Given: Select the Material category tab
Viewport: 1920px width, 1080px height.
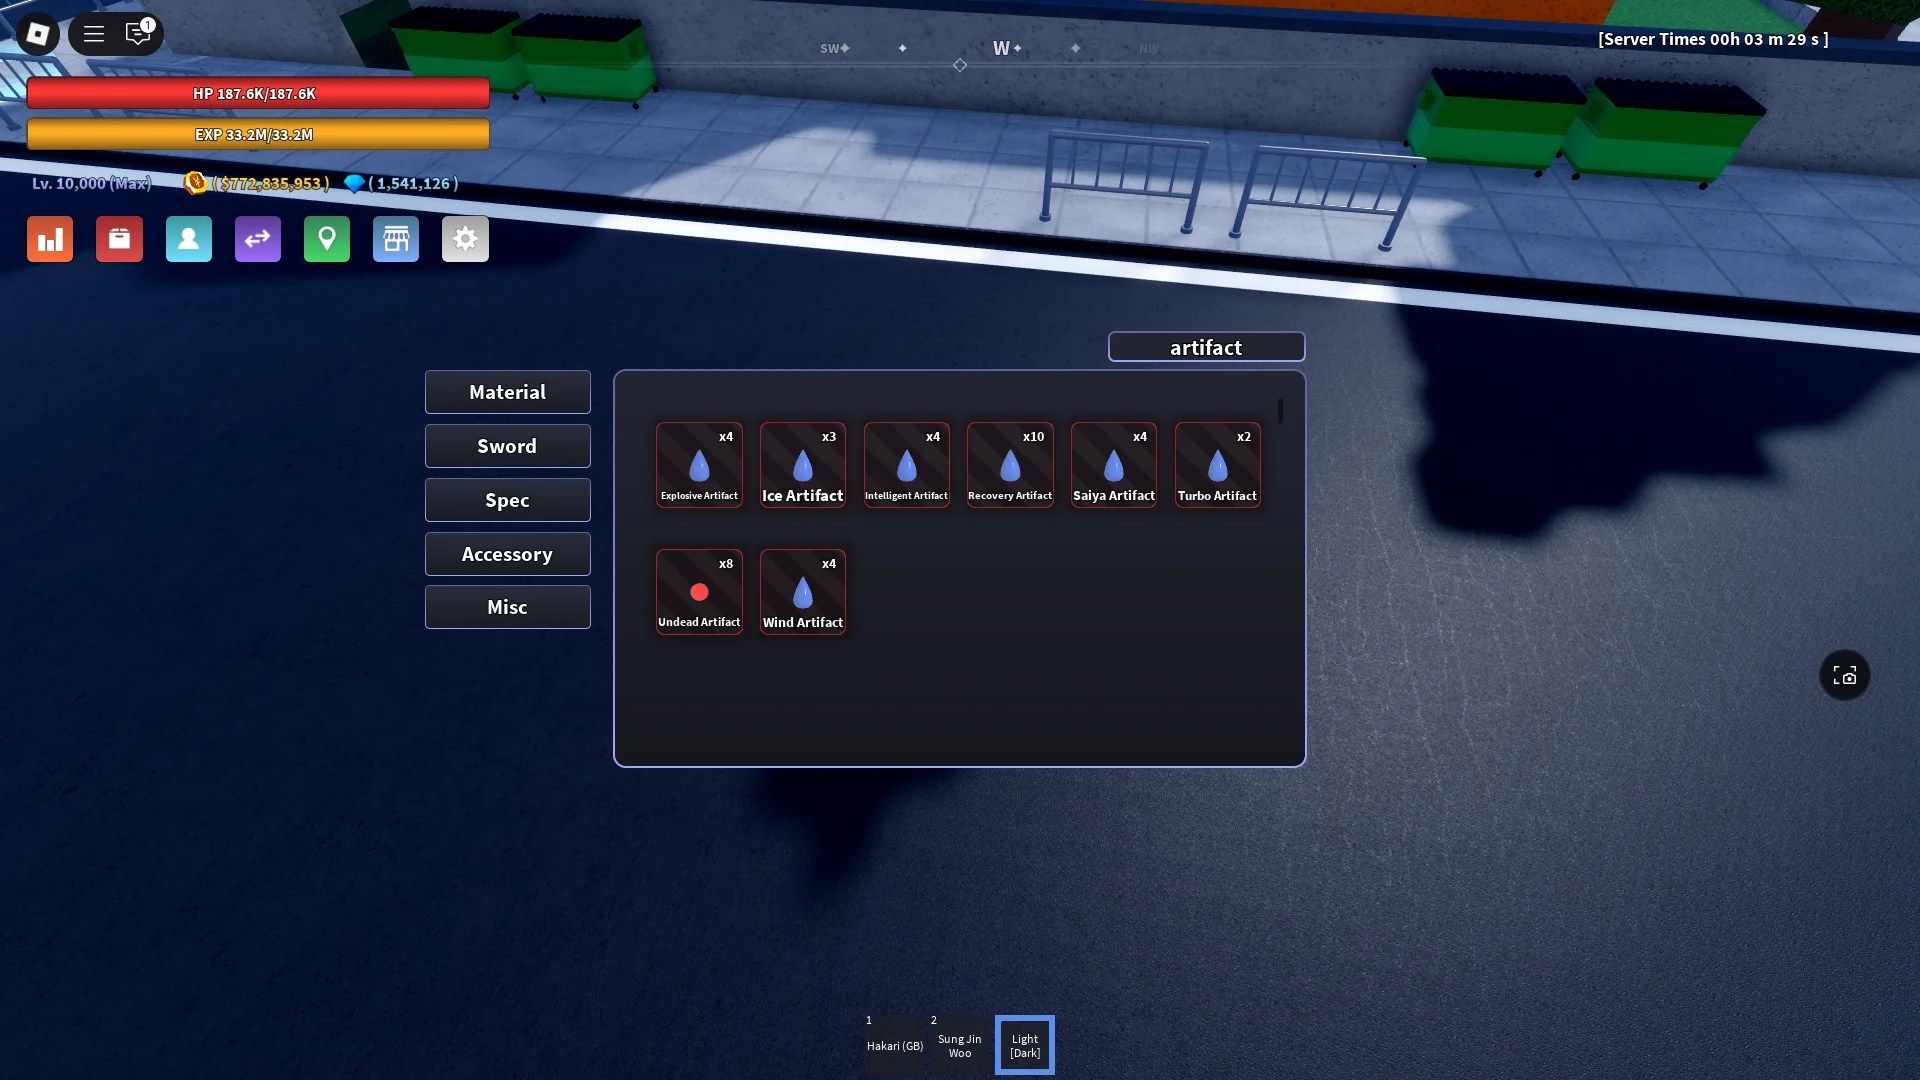Looking at the screenshot, I should (x=506, y=392).
